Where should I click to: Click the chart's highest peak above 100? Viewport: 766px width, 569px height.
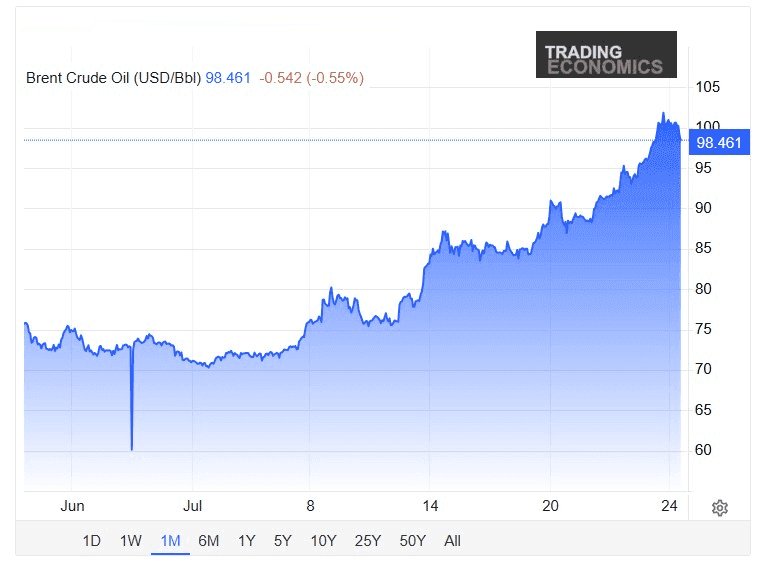[x=663, y=114]
